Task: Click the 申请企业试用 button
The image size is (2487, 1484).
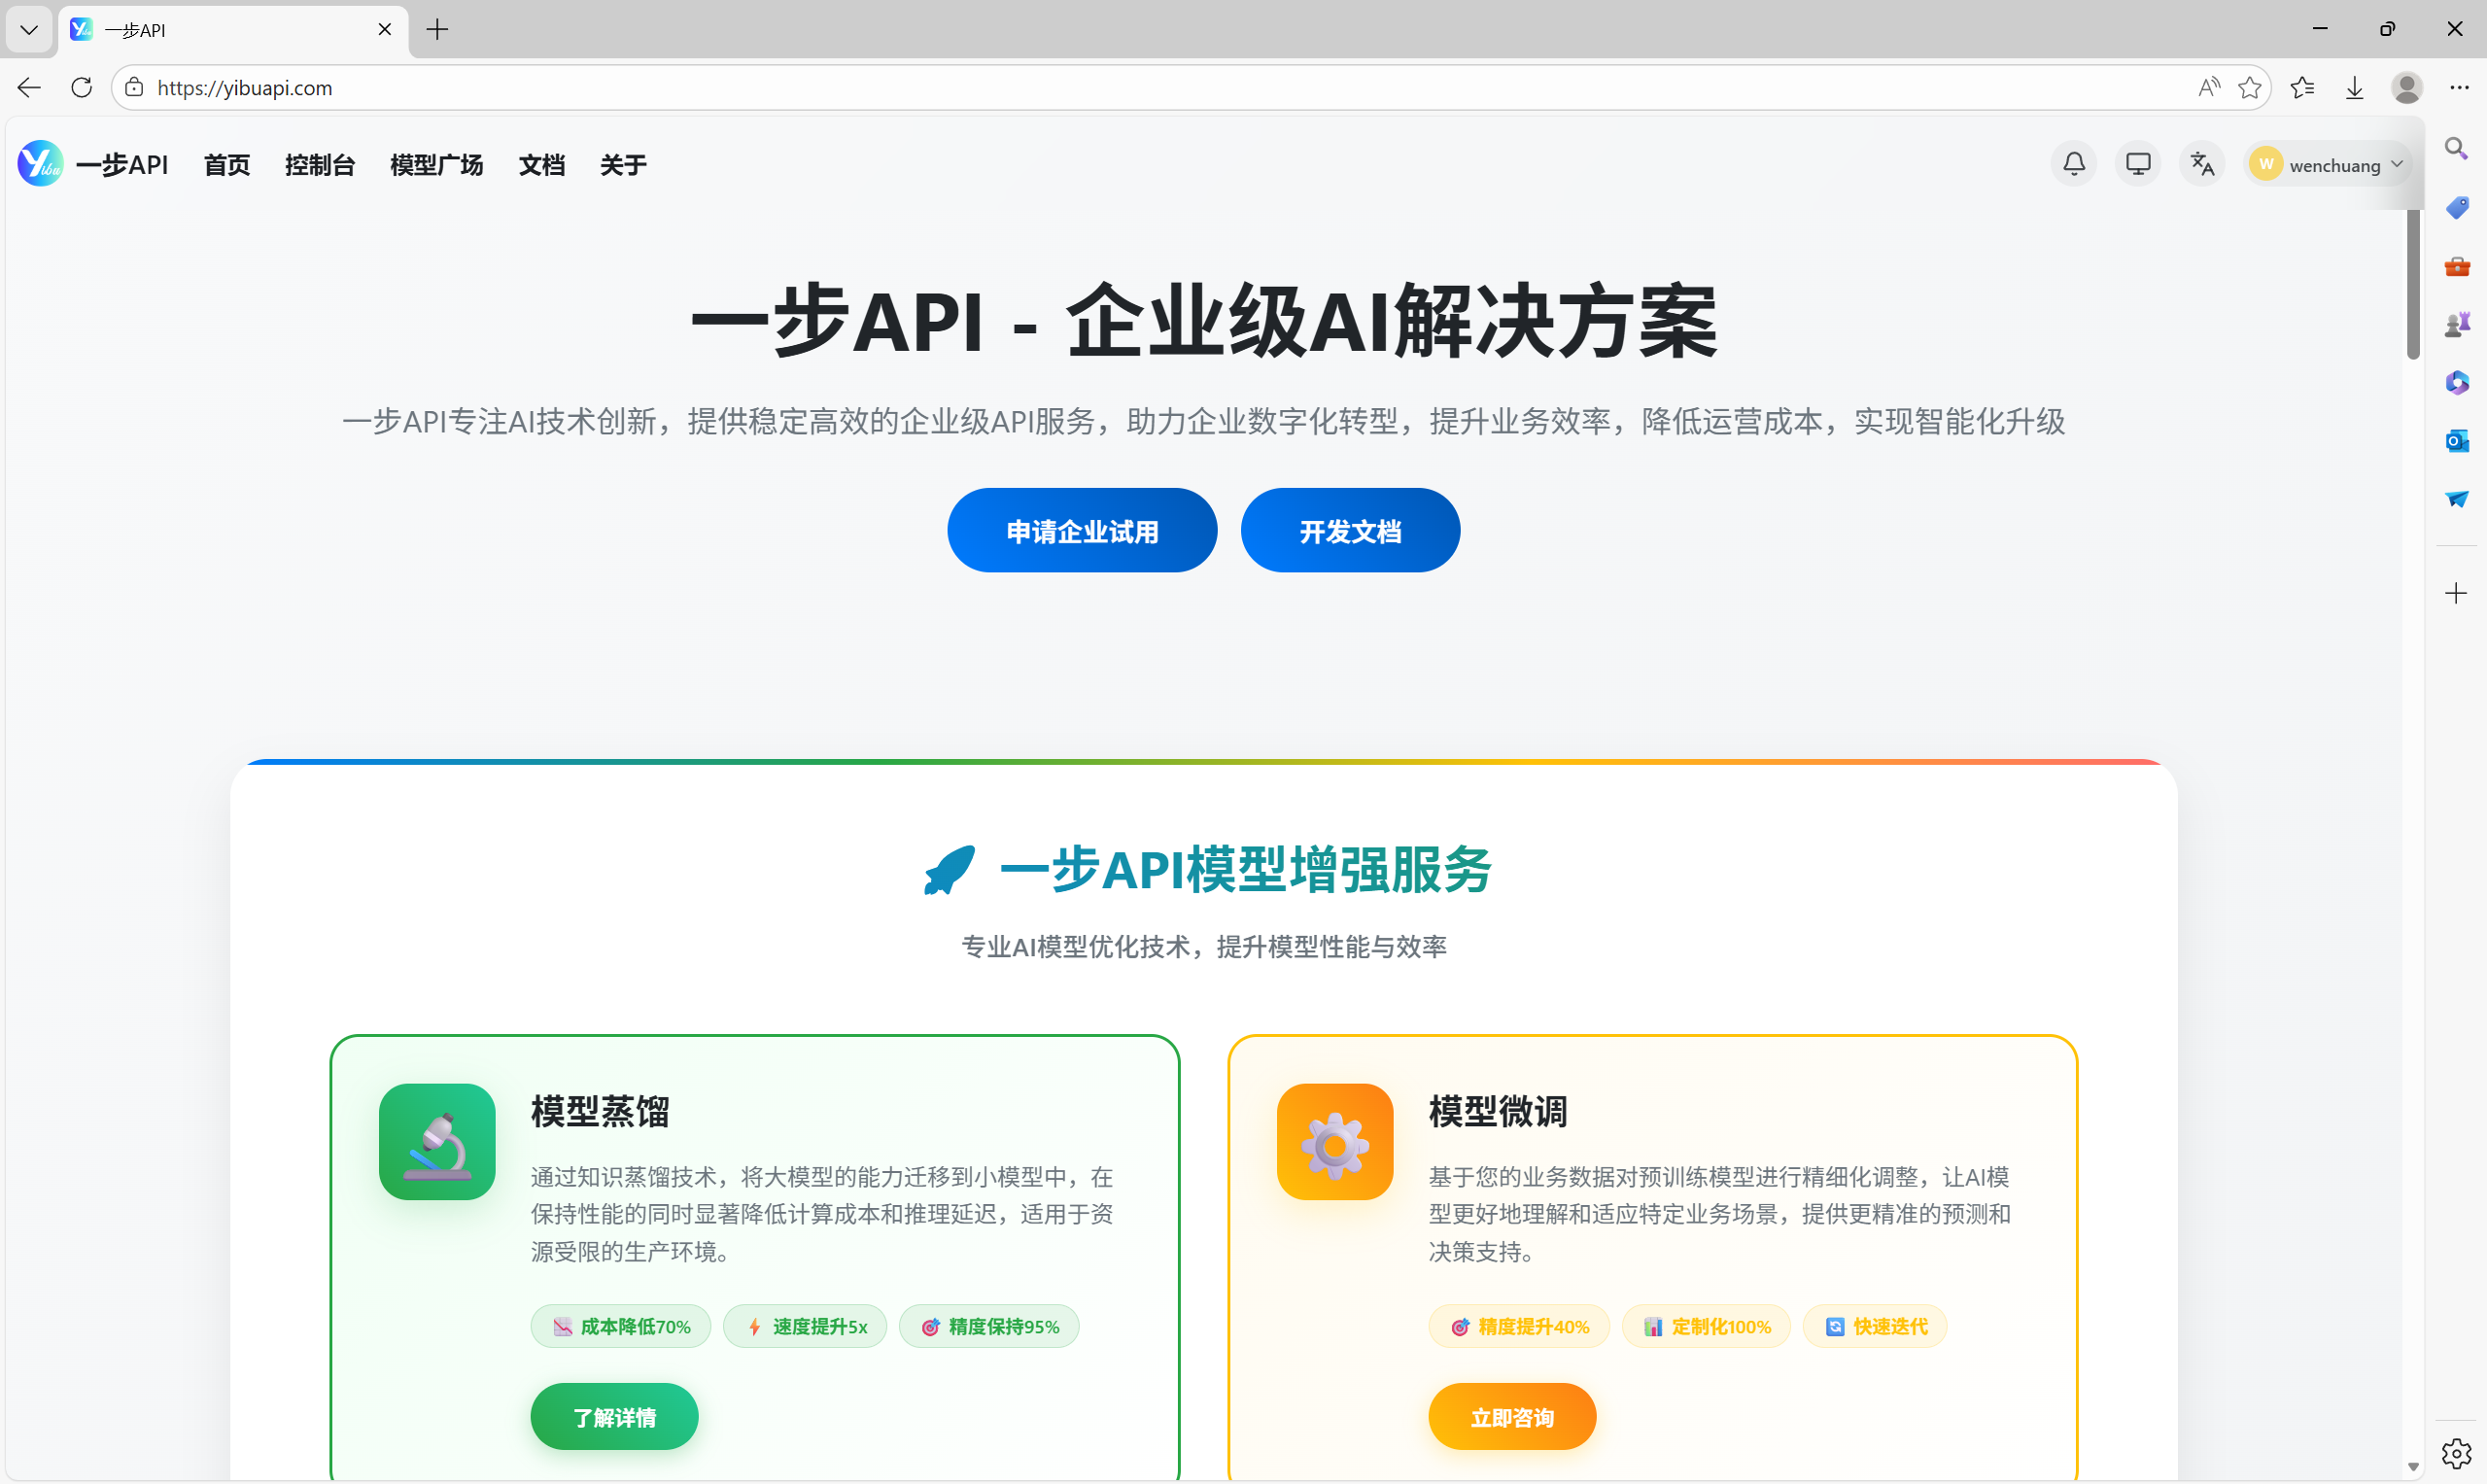Action: (1081, 530)
